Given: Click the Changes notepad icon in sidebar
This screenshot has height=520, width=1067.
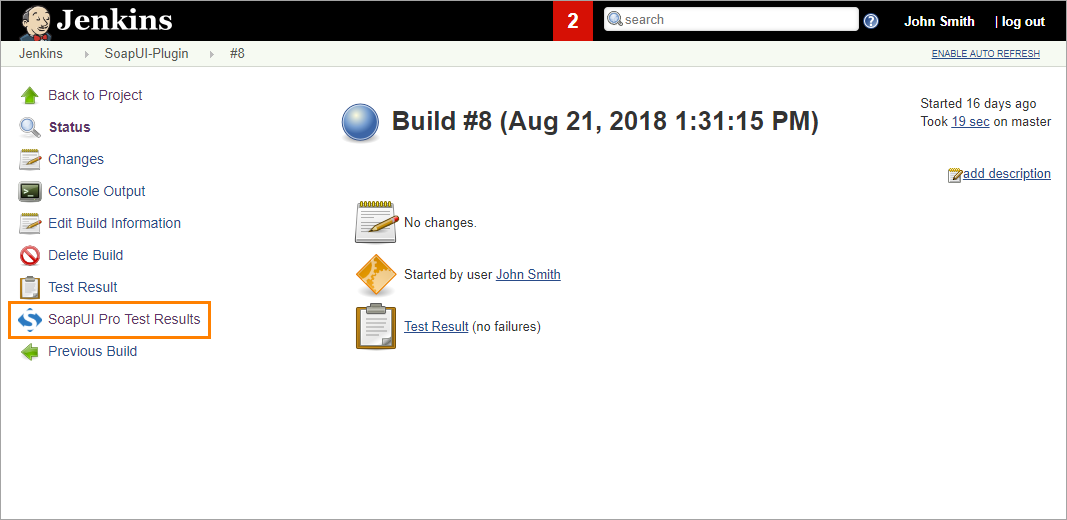Looking at the screenshot, I should 30,159.
